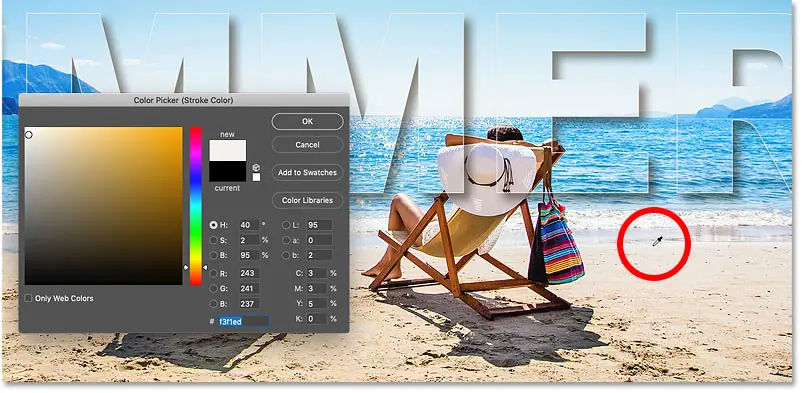This screenshot has width=802, height=393.
Task: Click the right slider arrow on the hue bar
Action: [x=205, y=267]
